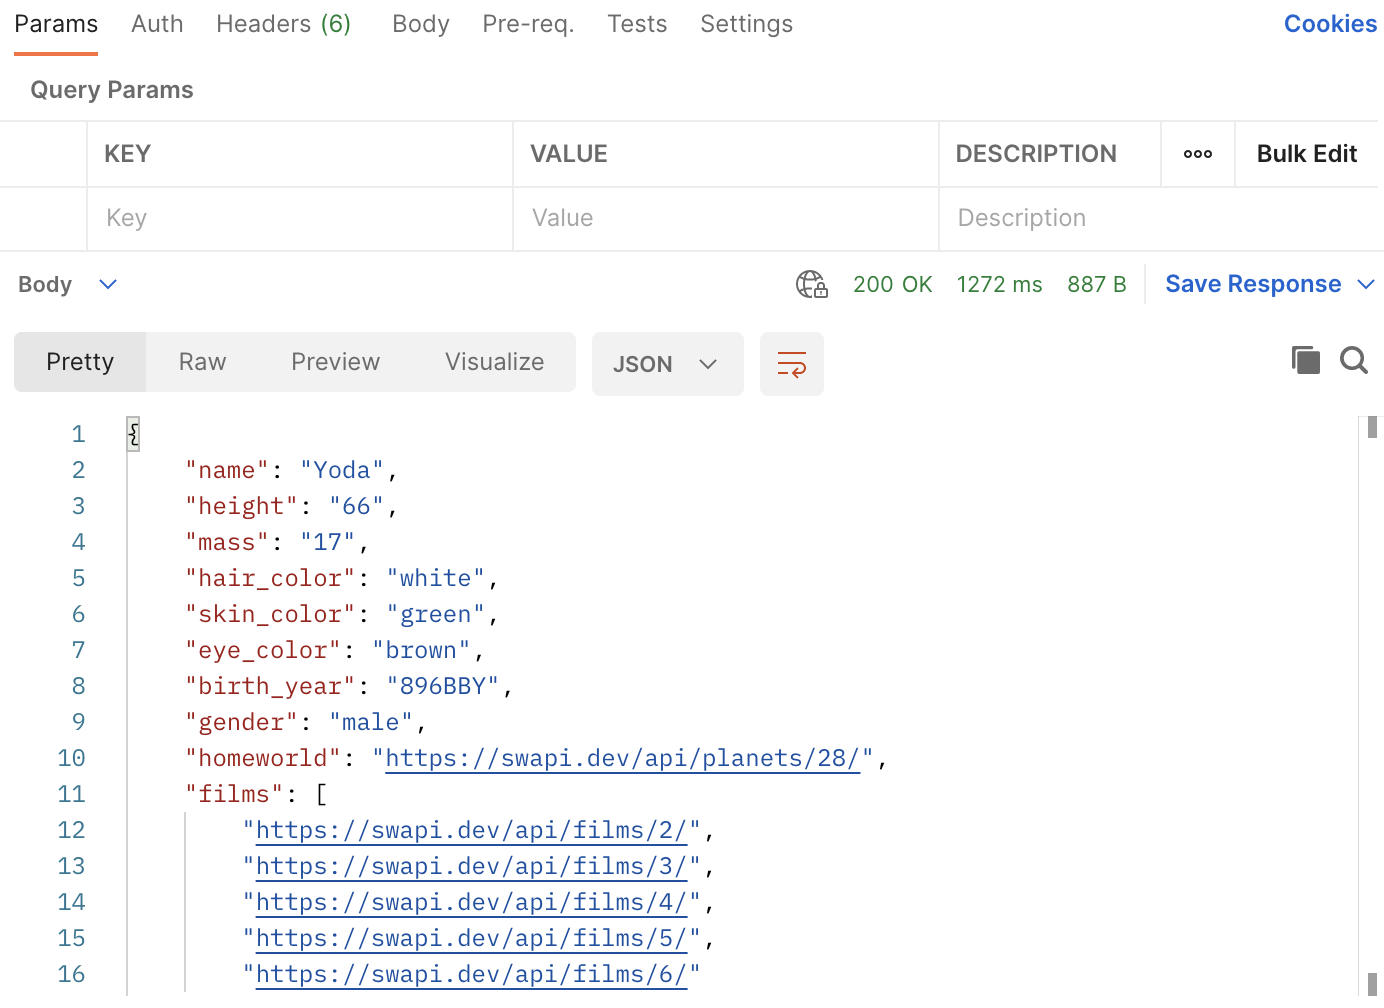This screenshot has height=1008, width=1384.
Task: Click the network globe lock icon
Action: (811, 285)
